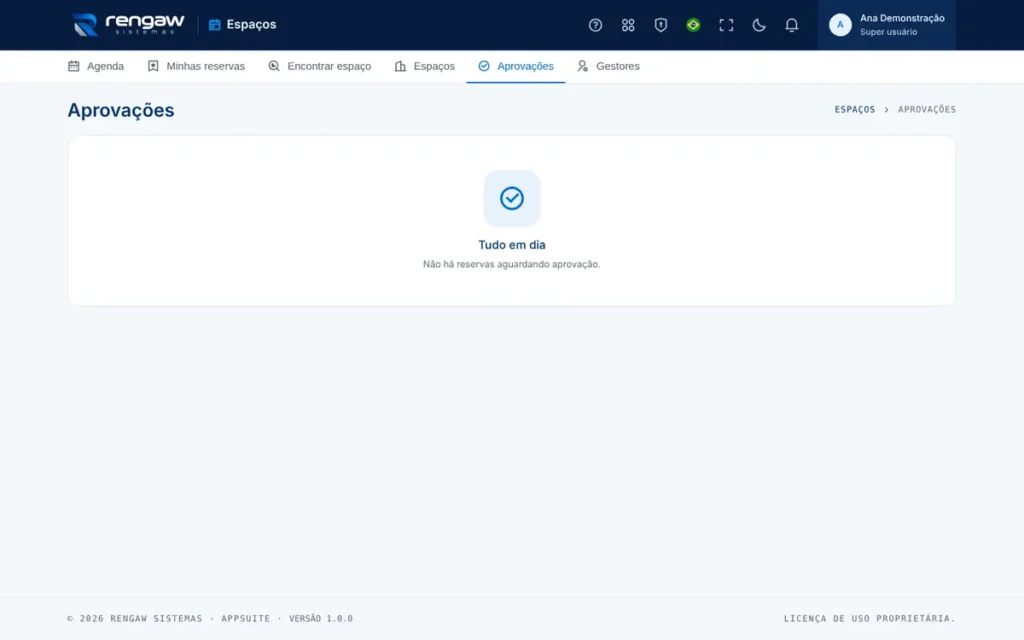Click the check circle empty-state icon
Viewport: 1024px width, 640px height.
tap(511, 198)
